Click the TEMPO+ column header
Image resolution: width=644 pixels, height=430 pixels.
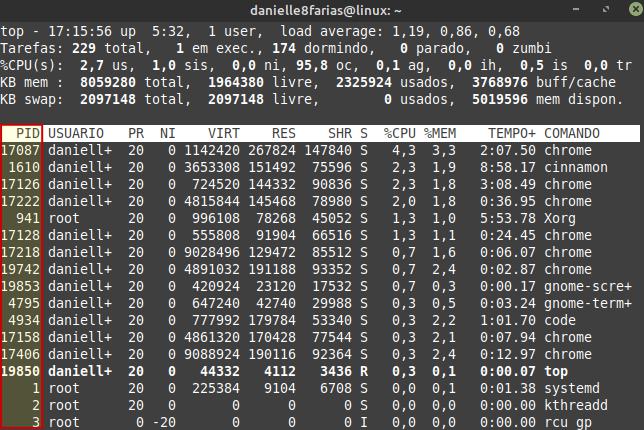click(x=512, y=133)
